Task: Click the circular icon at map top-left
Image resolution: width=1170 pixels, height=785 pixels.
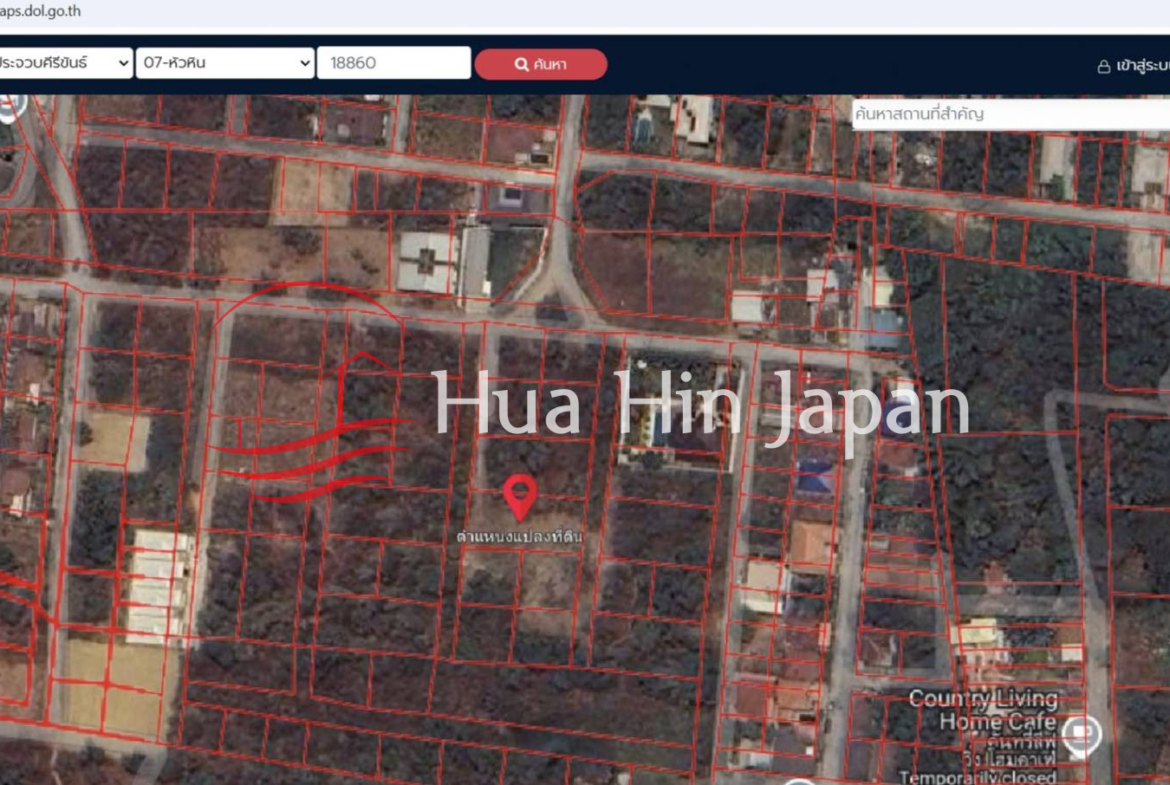Action: (x=10, y=106)
